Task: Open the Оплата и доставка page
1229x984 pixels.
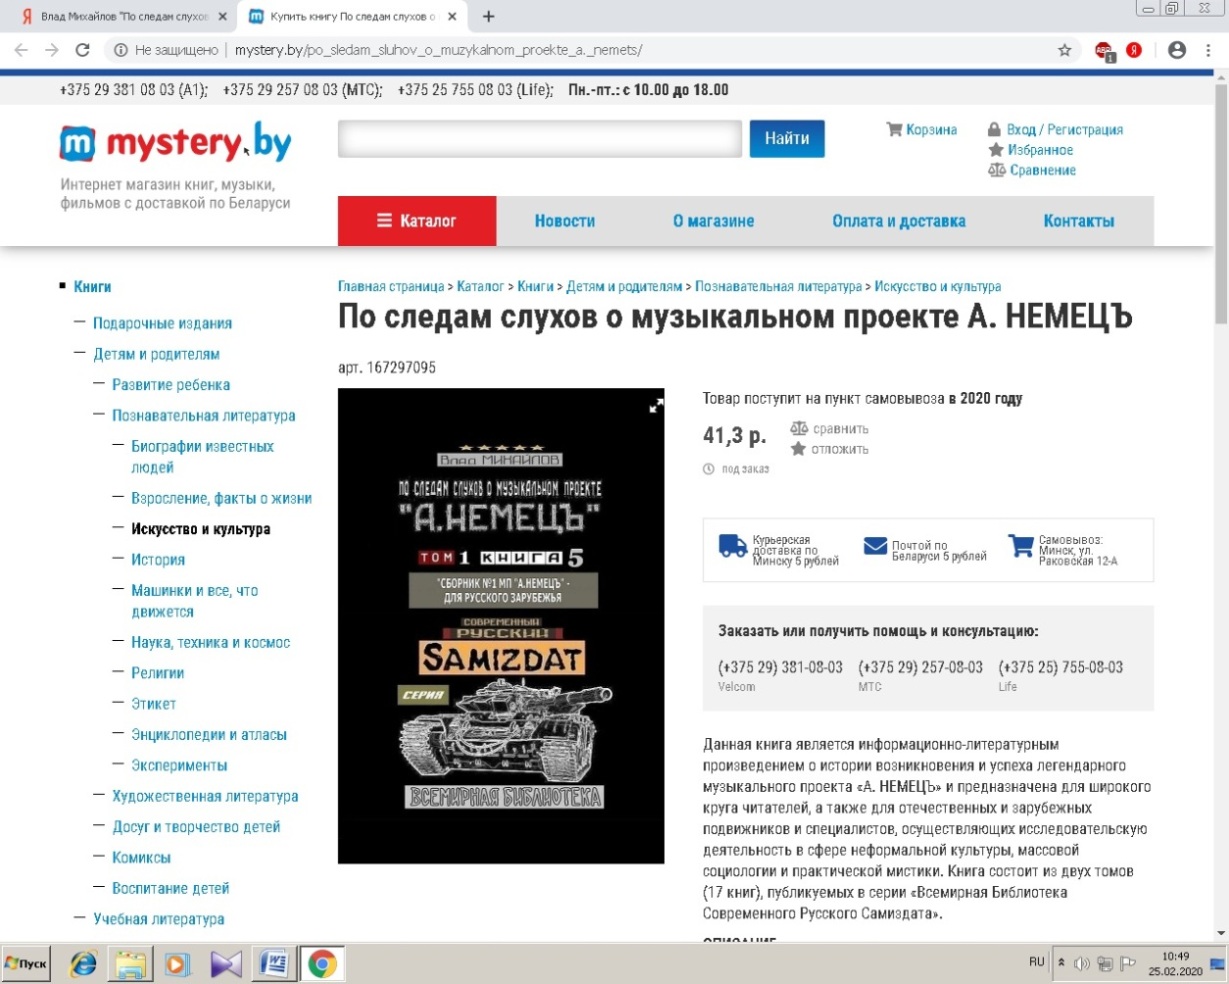Action: [899, 221]
